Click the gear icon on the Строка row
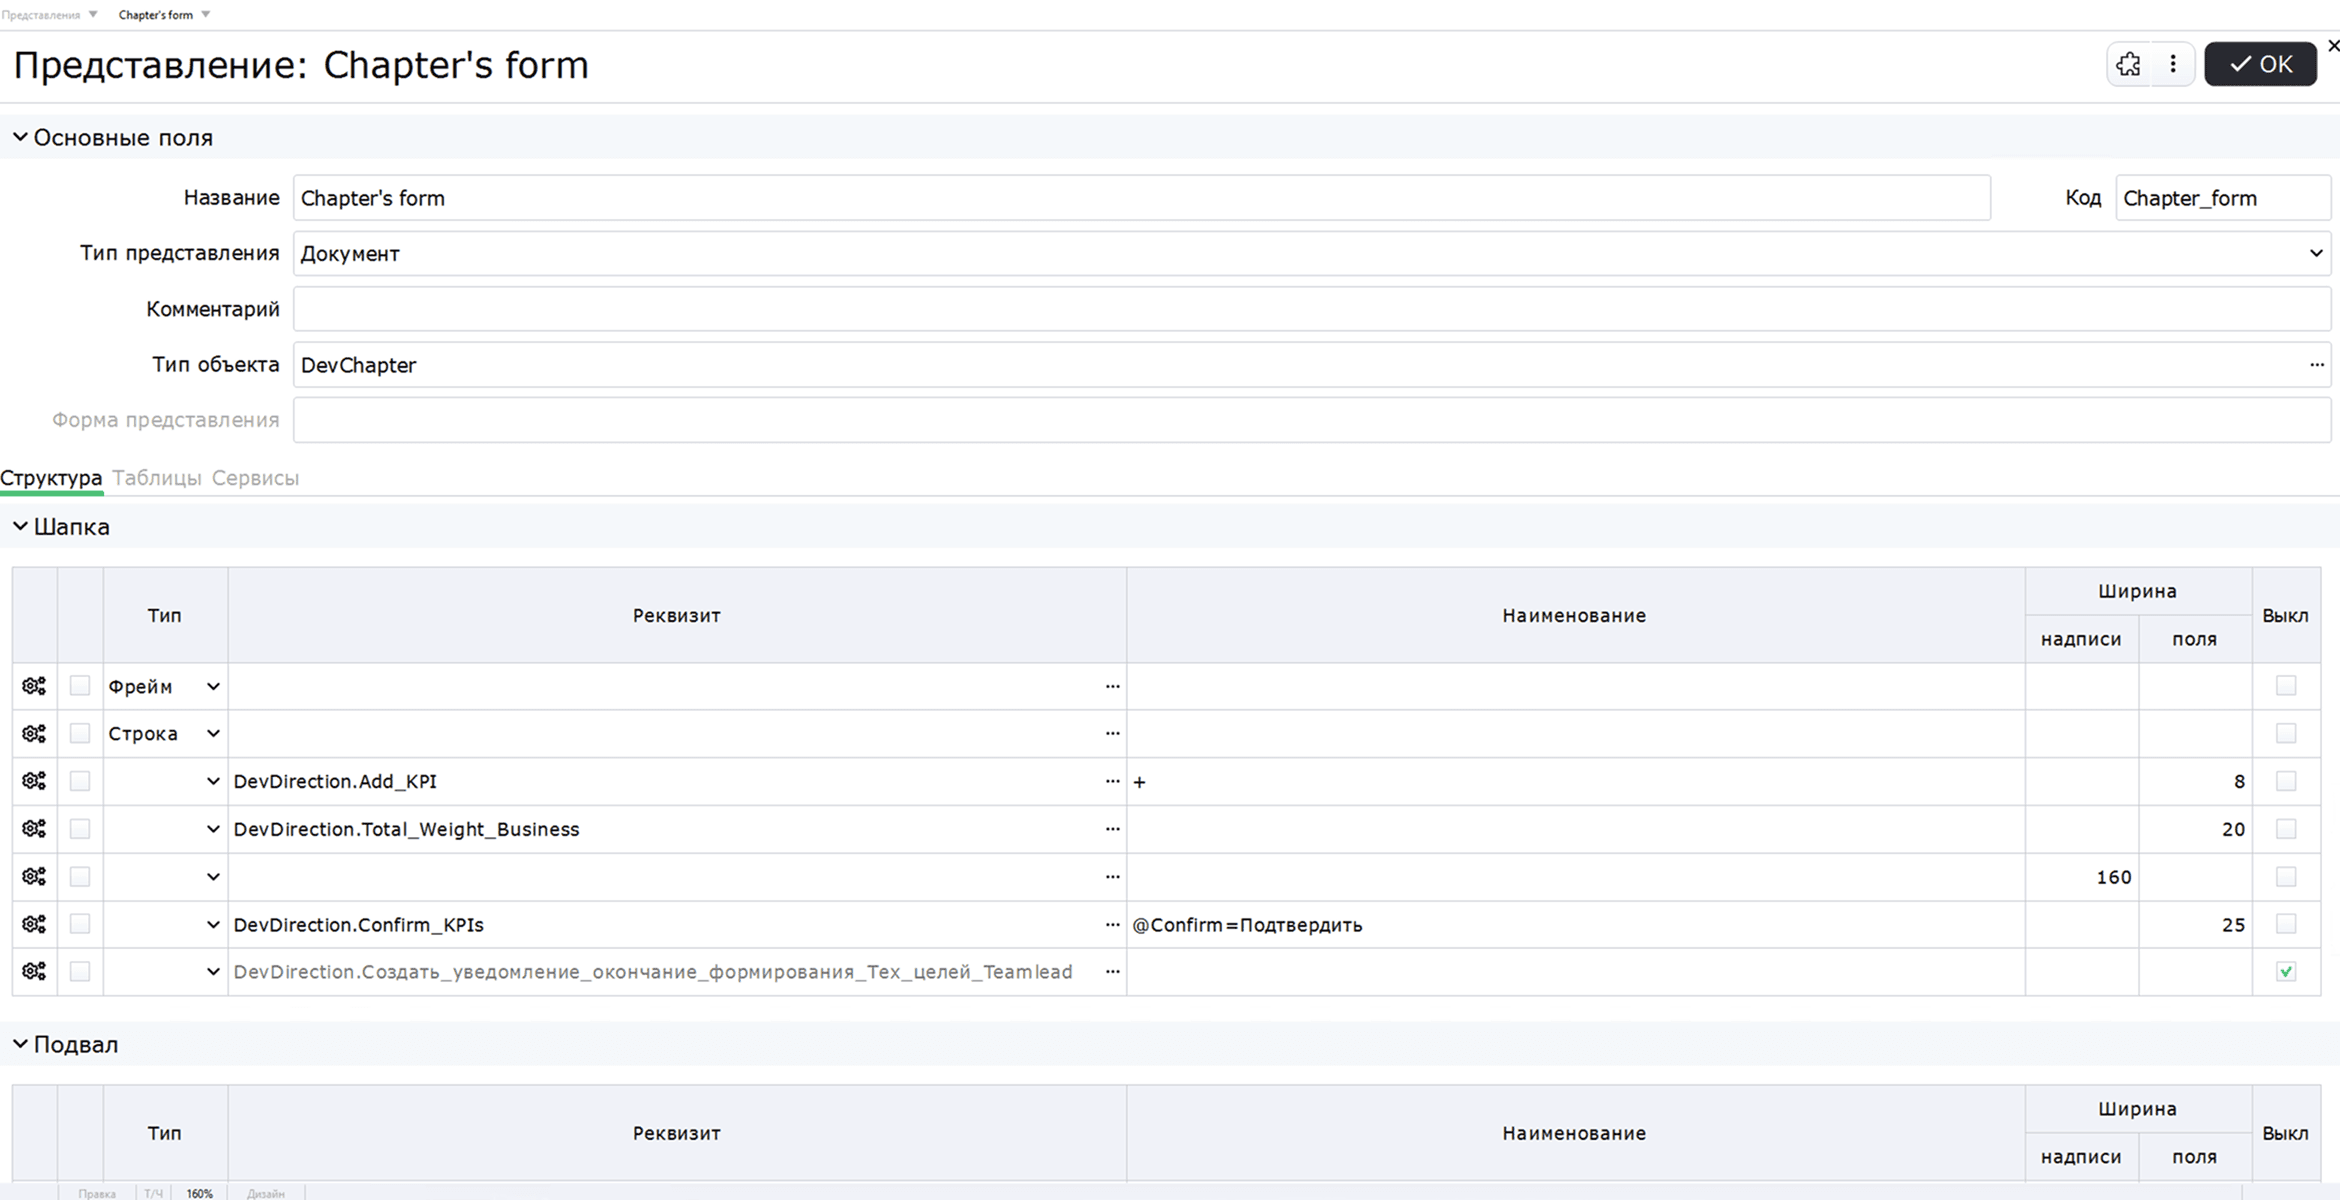The image size is (2340, 1200). (34, 734)
